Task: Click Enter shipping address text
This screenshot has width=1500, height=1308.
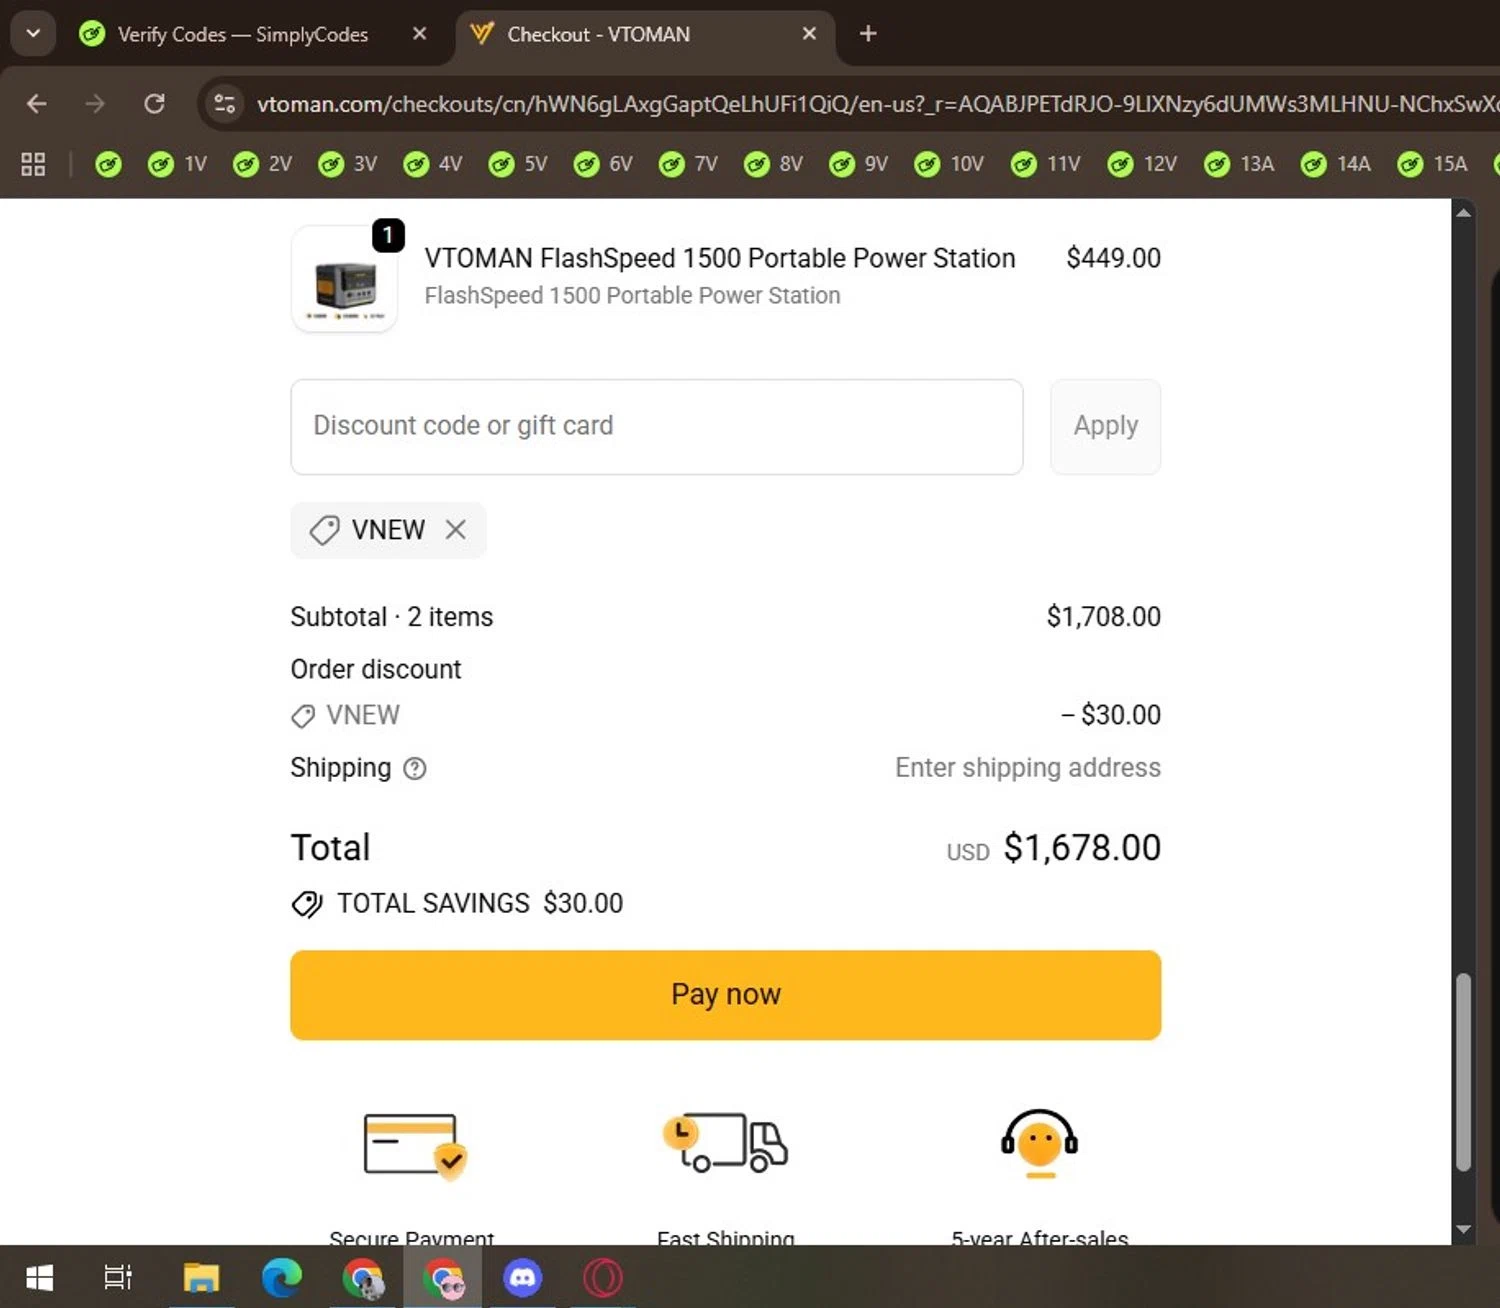Action: click(1028, 768)
